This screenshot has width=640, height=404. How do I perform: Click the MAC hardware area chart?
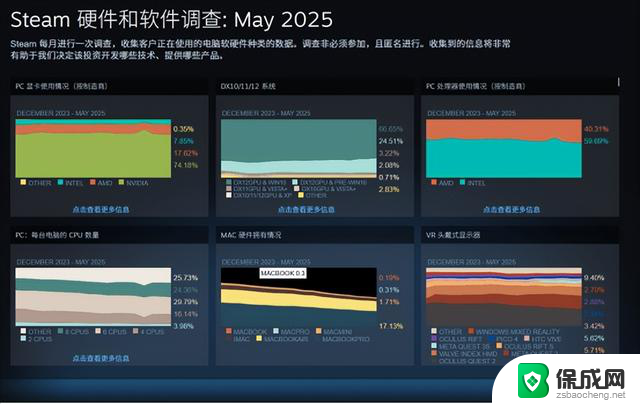click(x=298, y=297)
